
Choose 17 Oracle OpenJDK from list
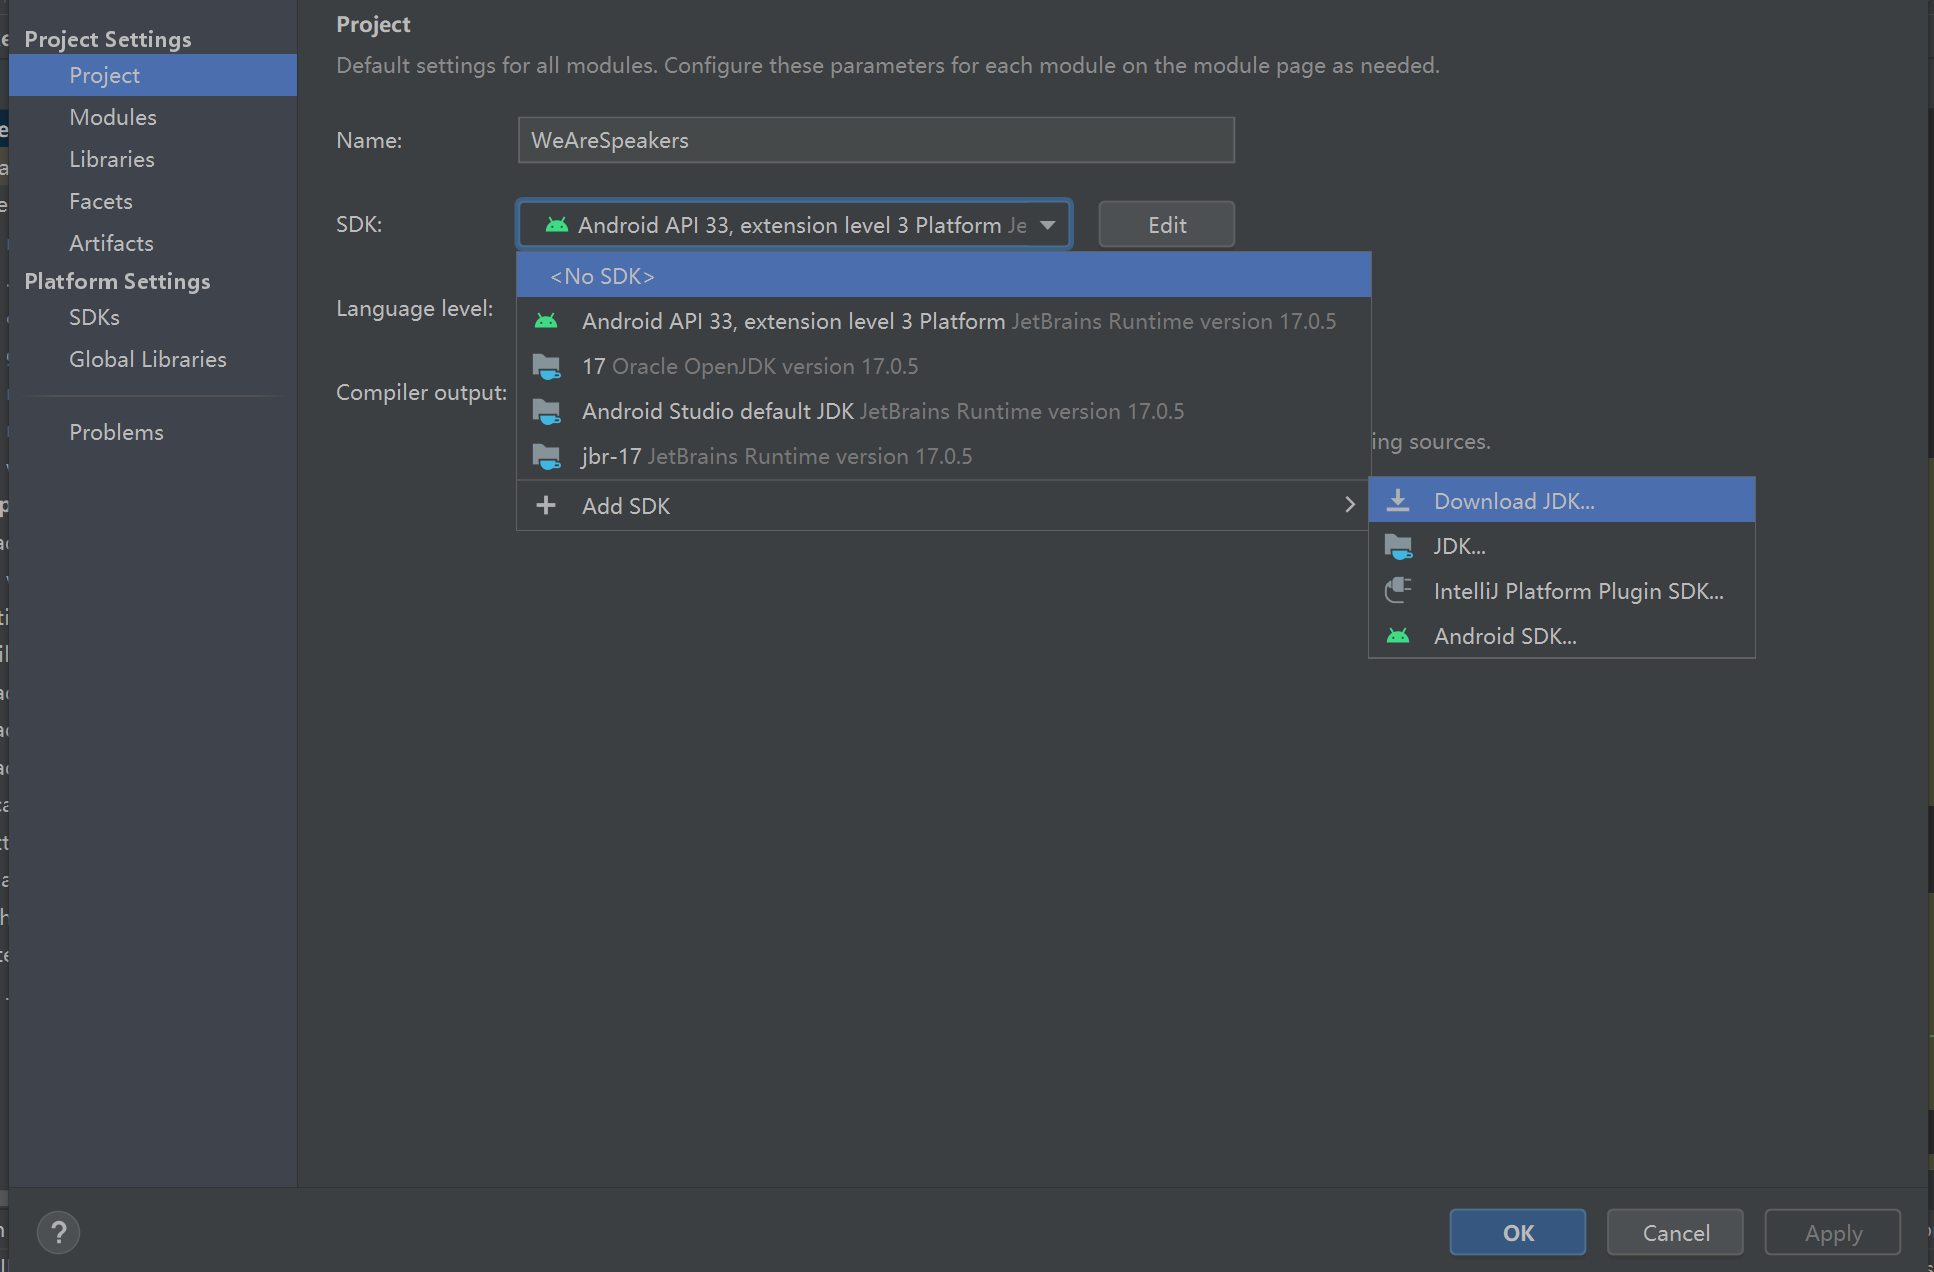pos(750,366)
